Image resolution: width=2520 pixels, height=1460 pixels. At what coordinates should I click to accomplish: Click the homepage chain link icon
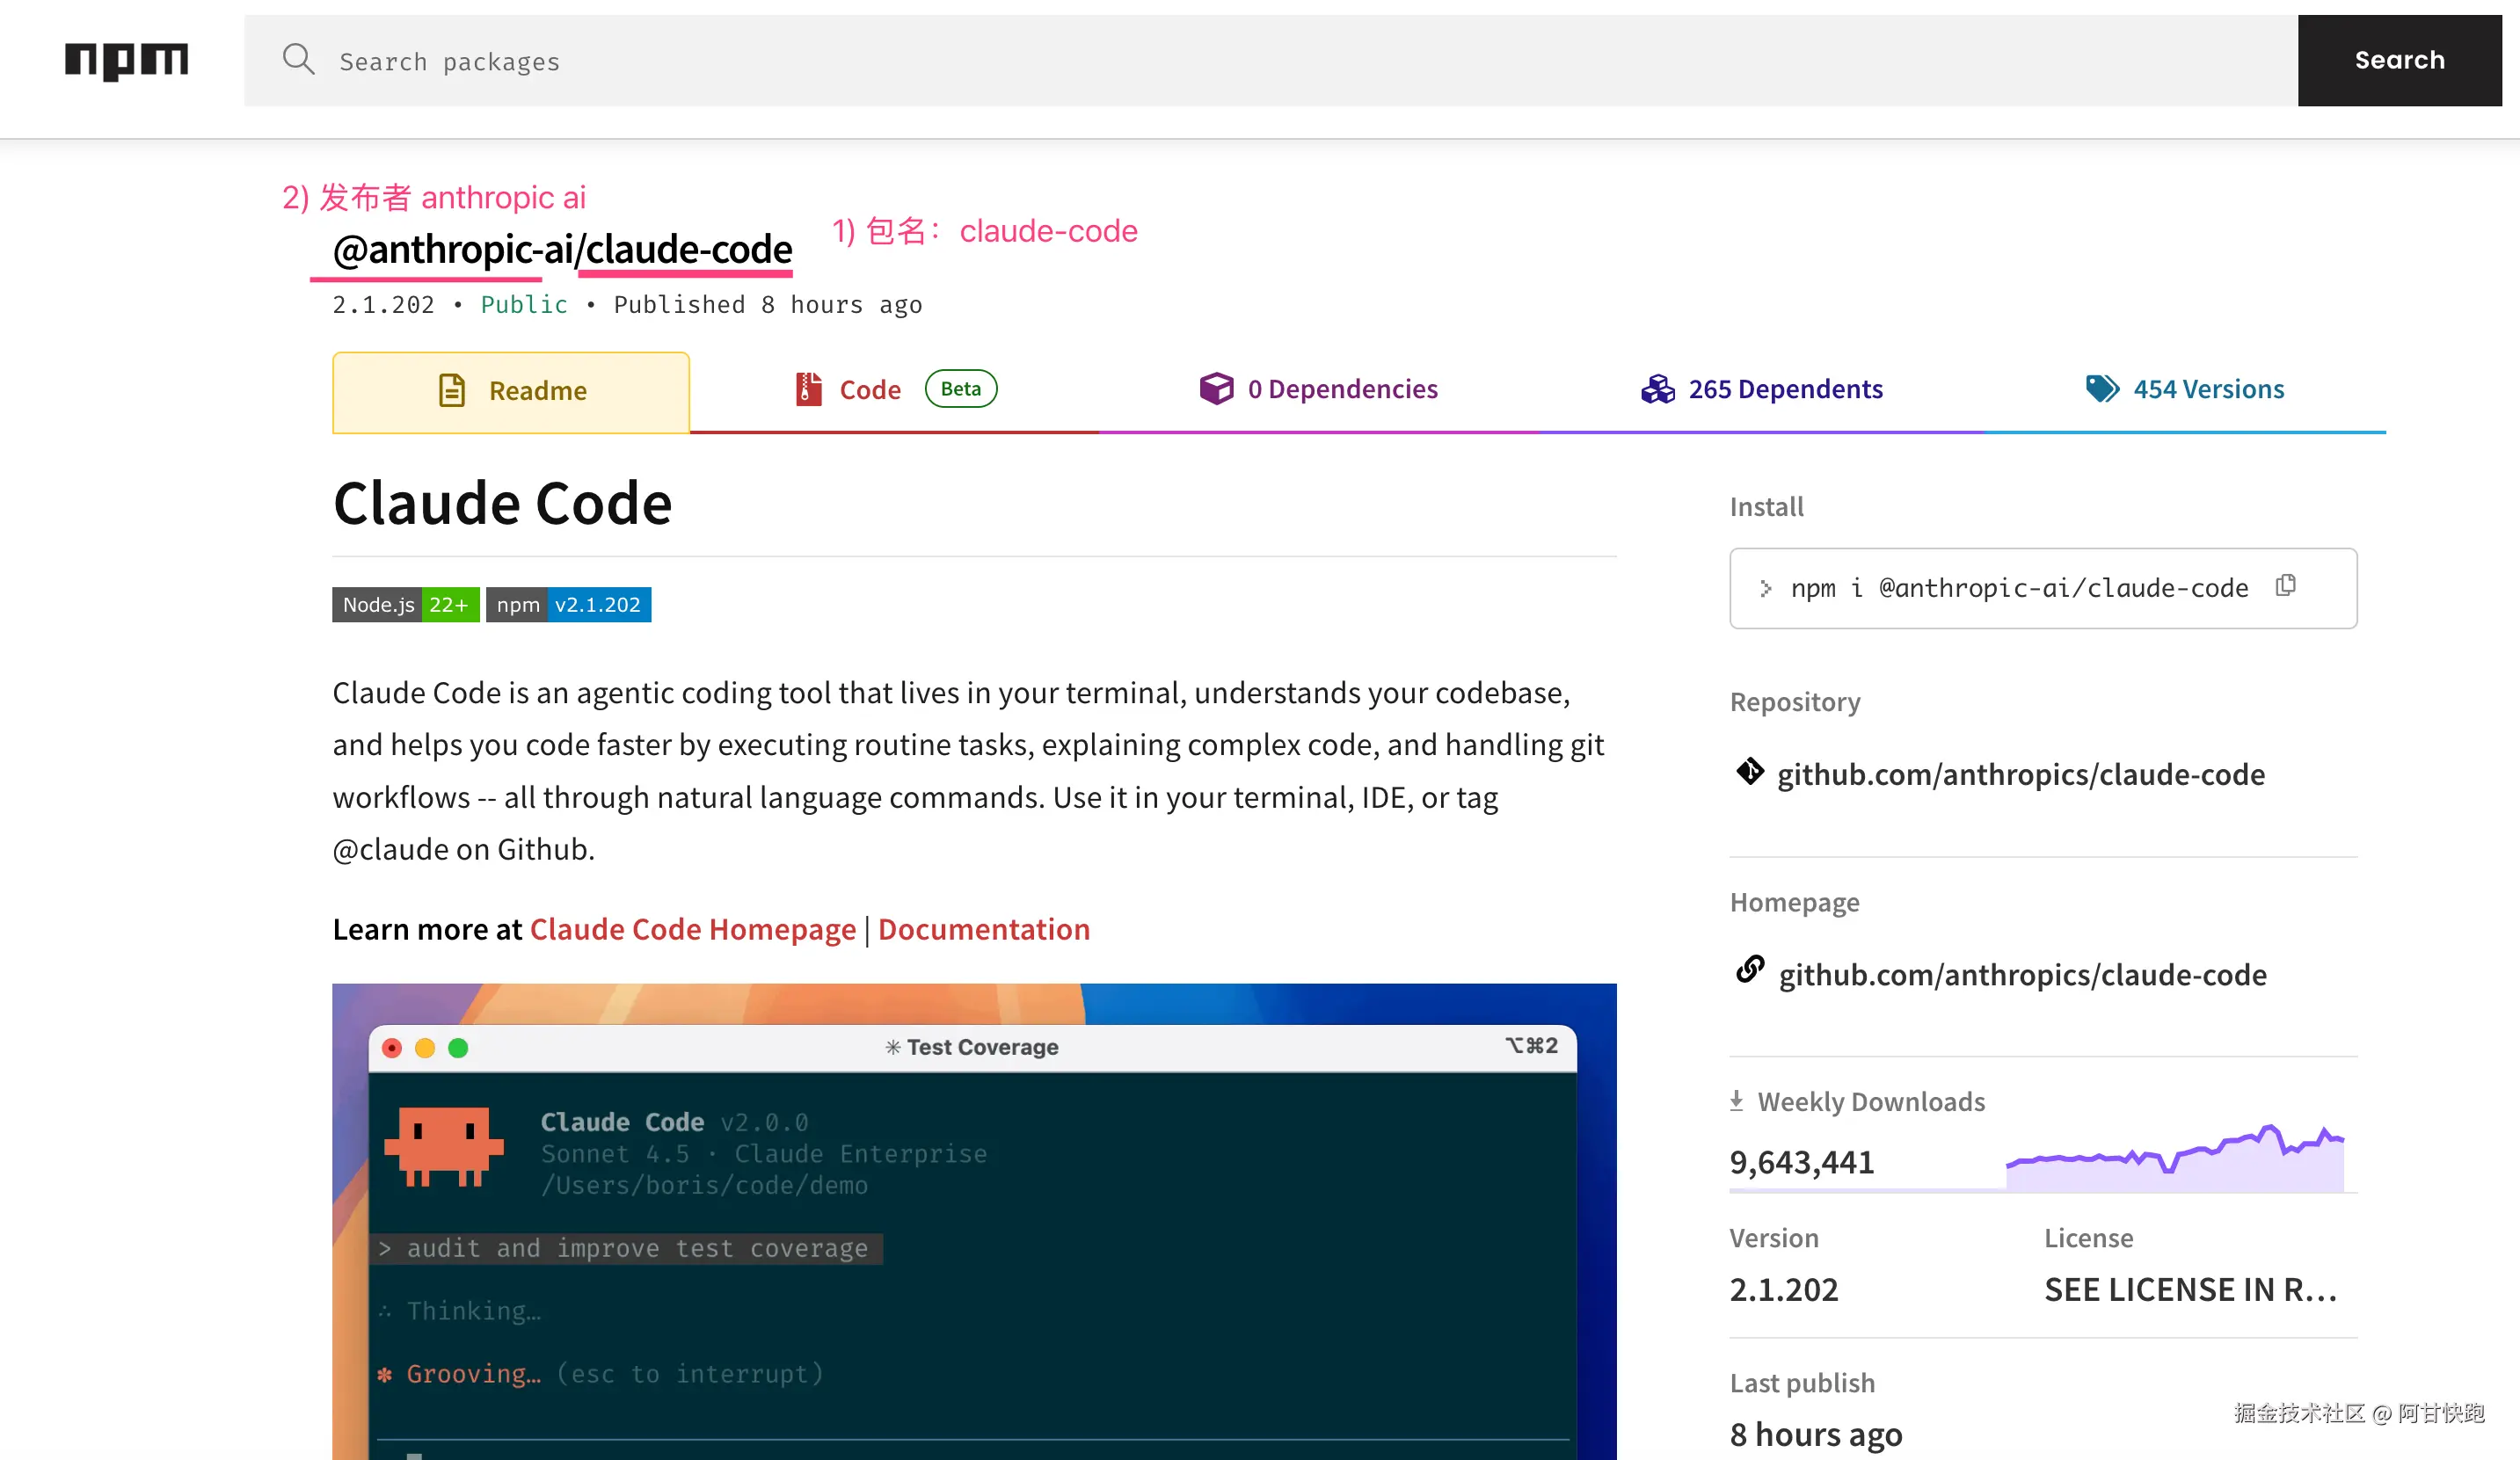[x=1750, y=969]
